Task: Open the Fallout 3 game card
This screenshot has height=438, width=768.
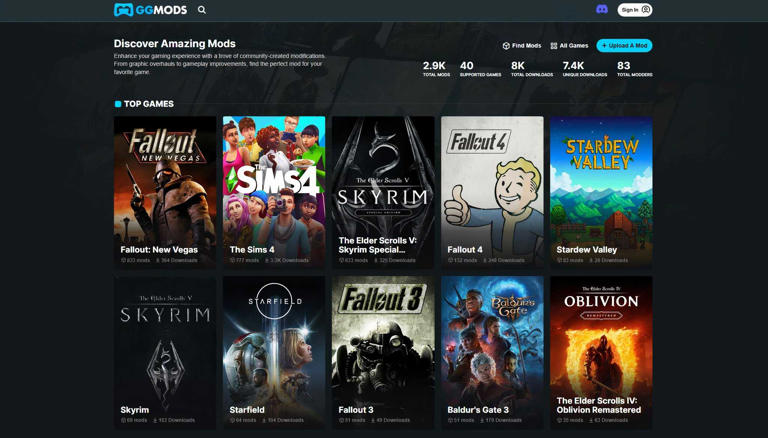Action: click(383, 352)
